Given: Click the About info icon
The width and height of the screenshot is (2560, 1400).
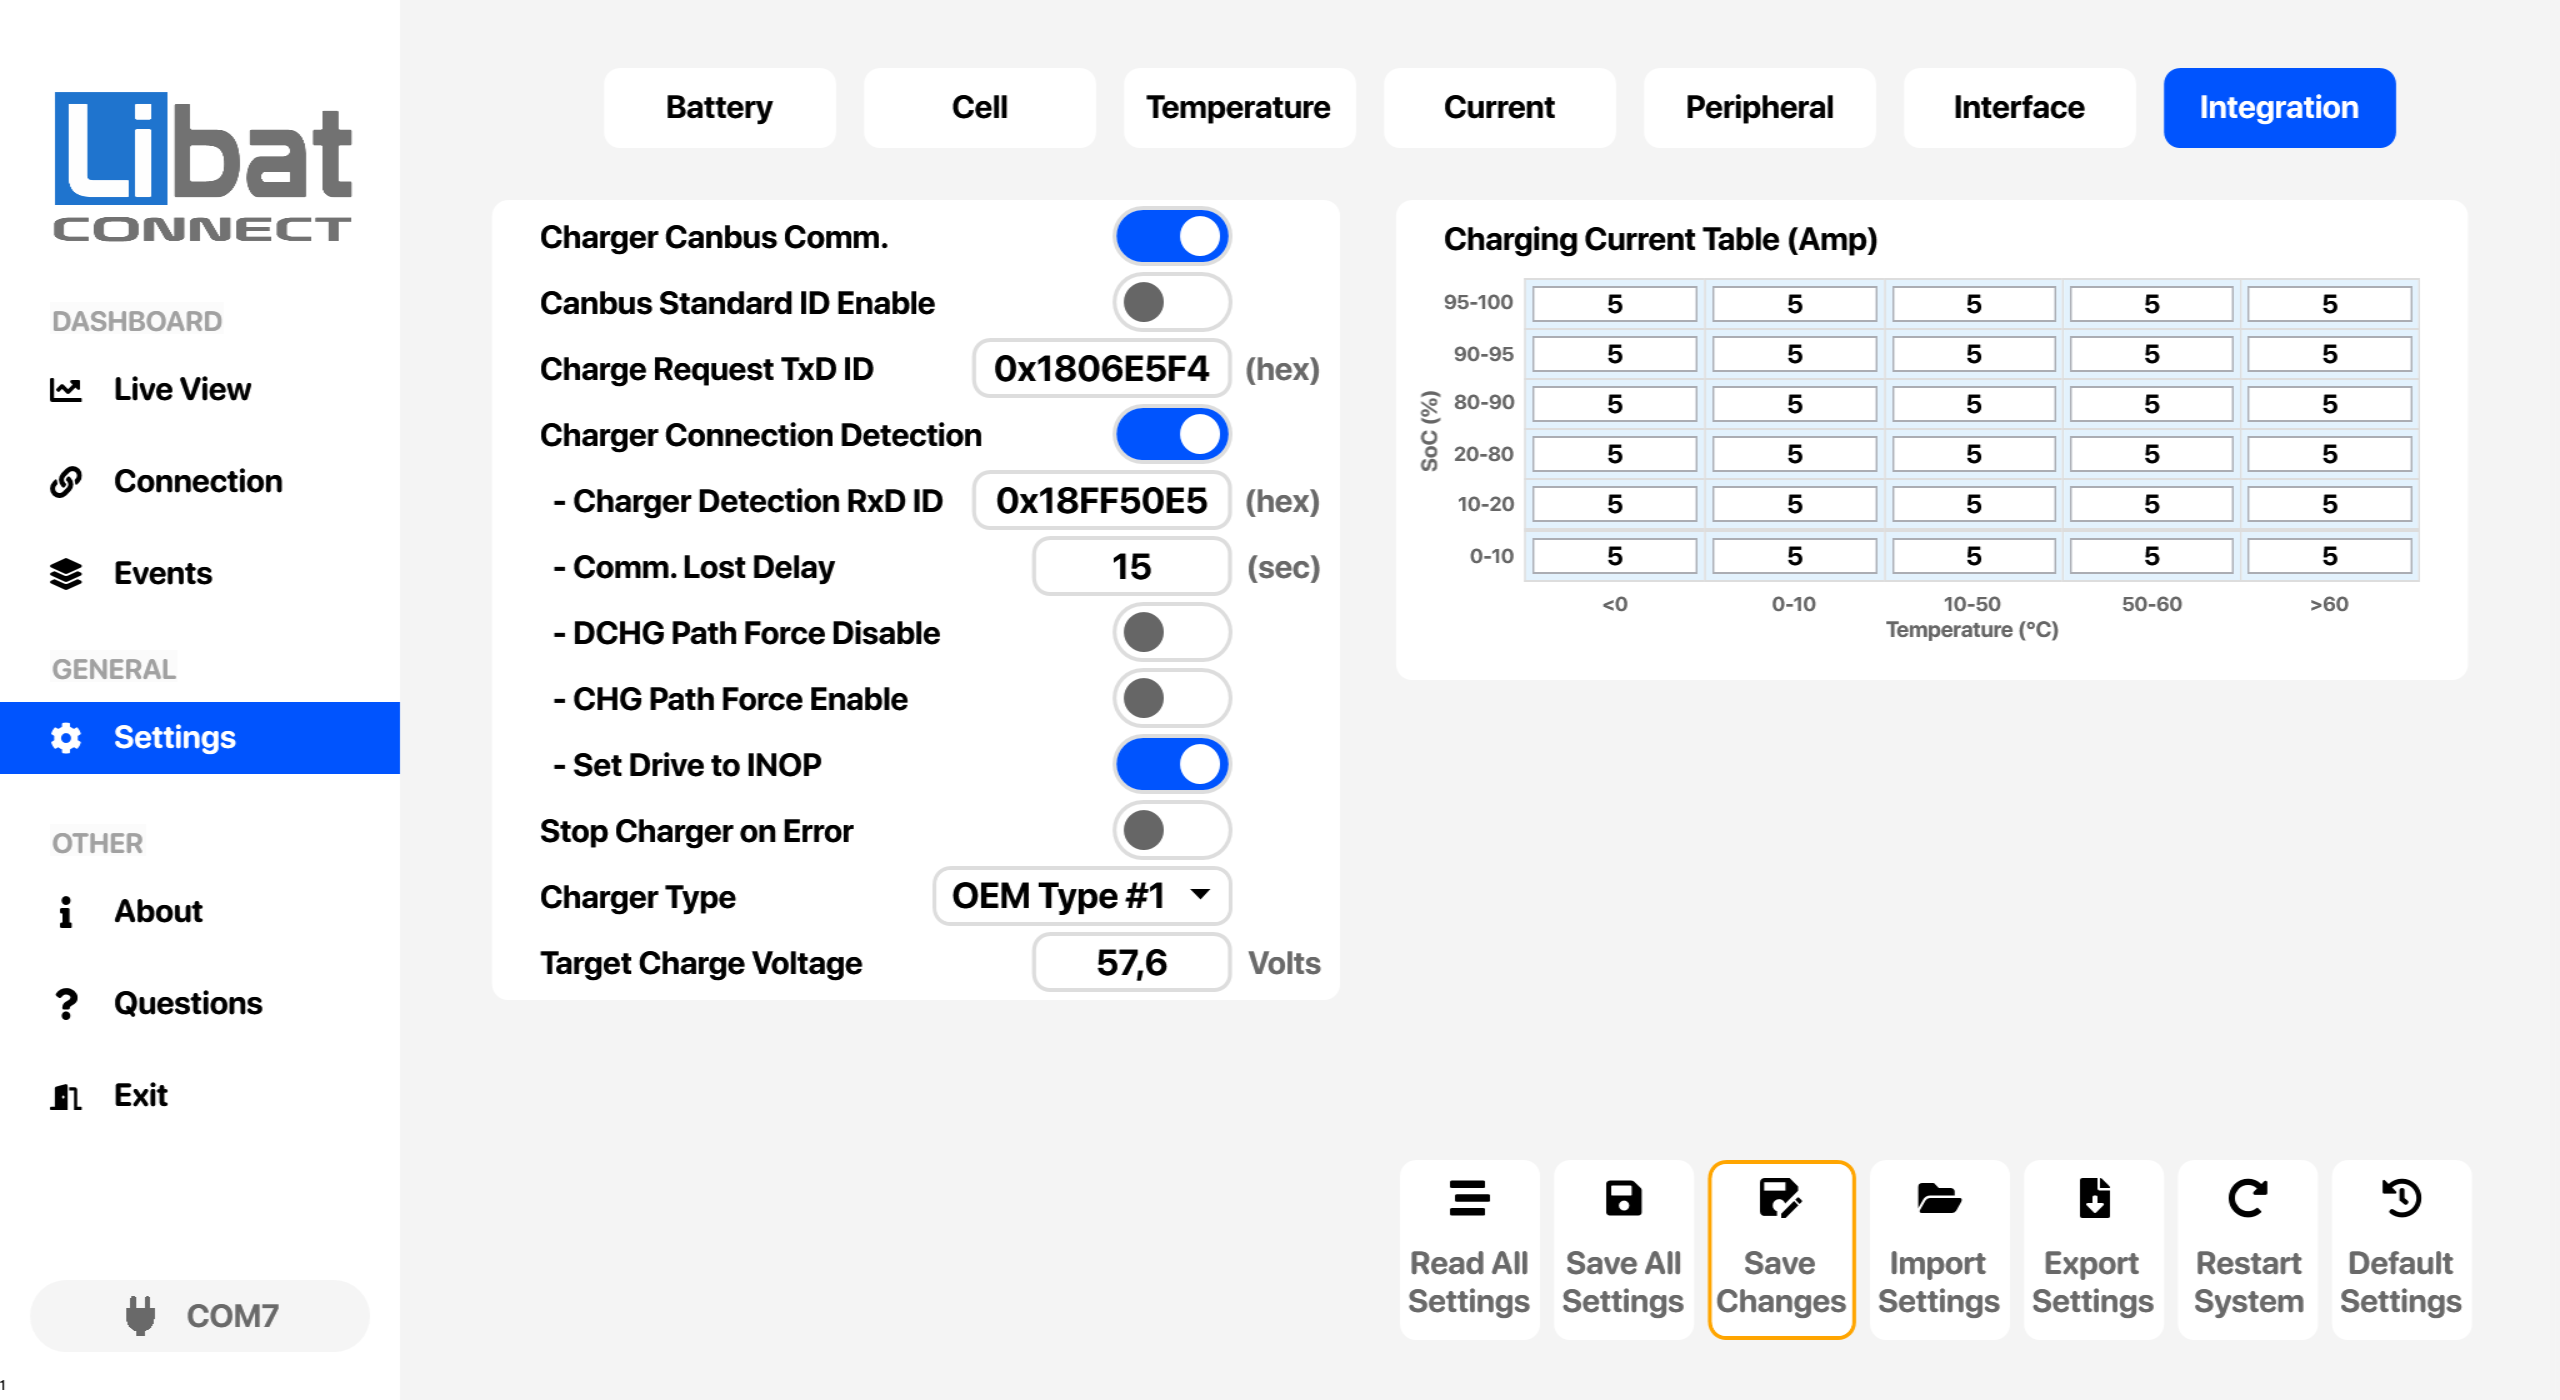Looking at the screenshot, I should coord(66,911).
